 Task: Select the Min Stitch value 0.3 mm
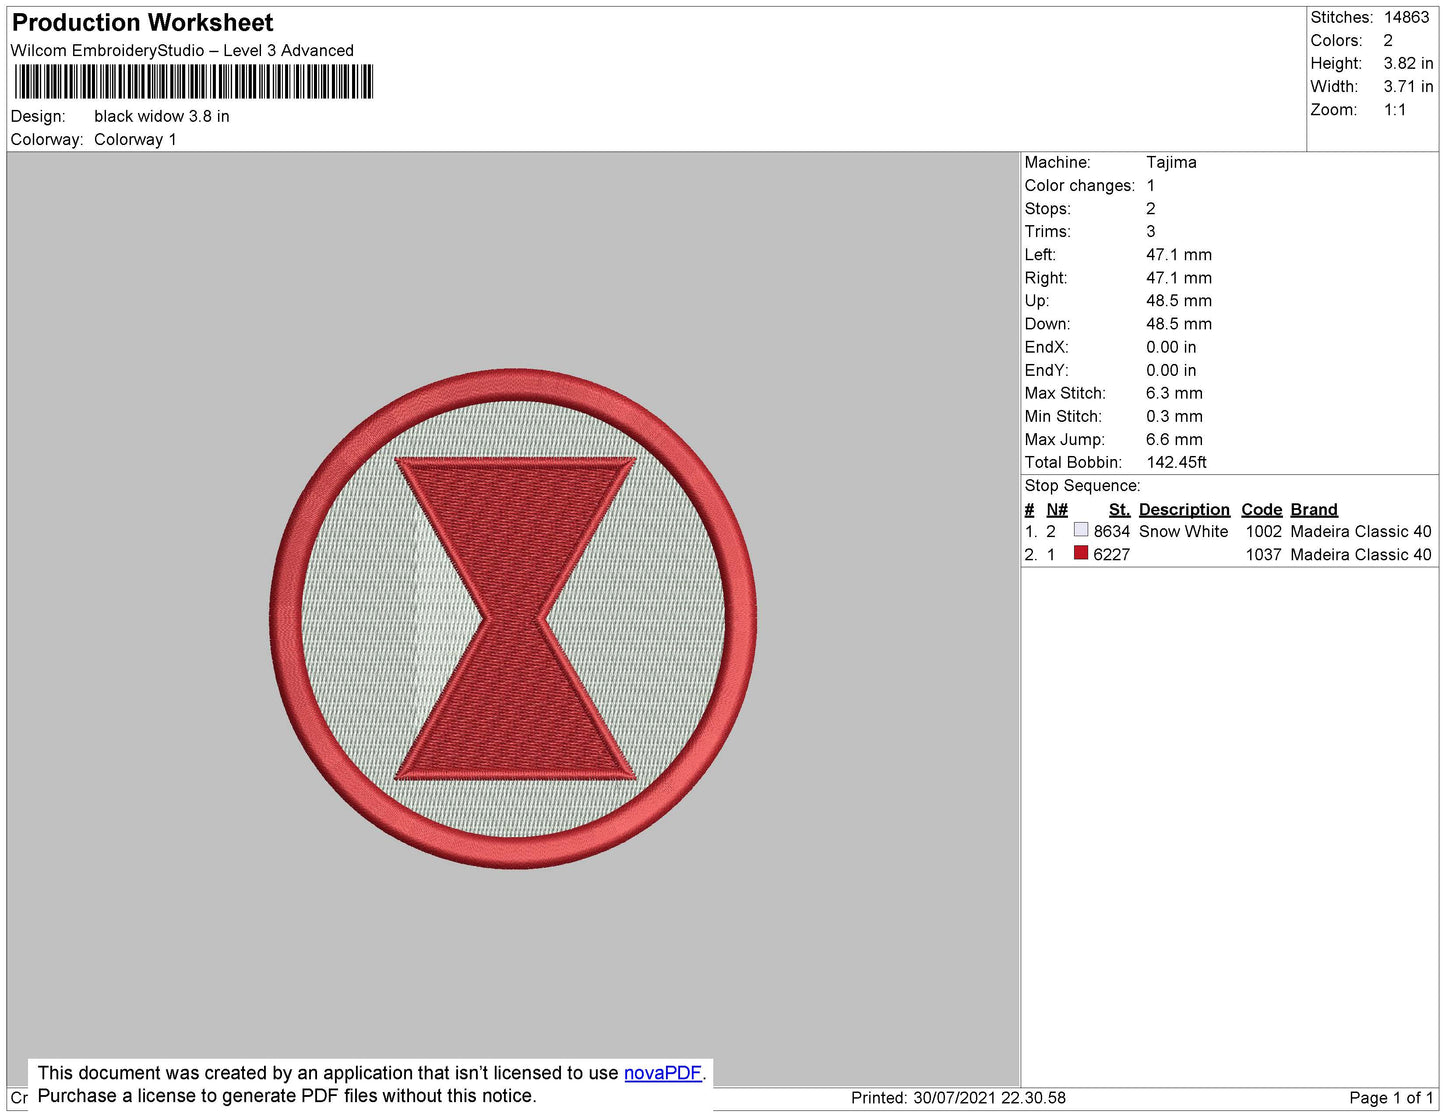[1175, 417]
